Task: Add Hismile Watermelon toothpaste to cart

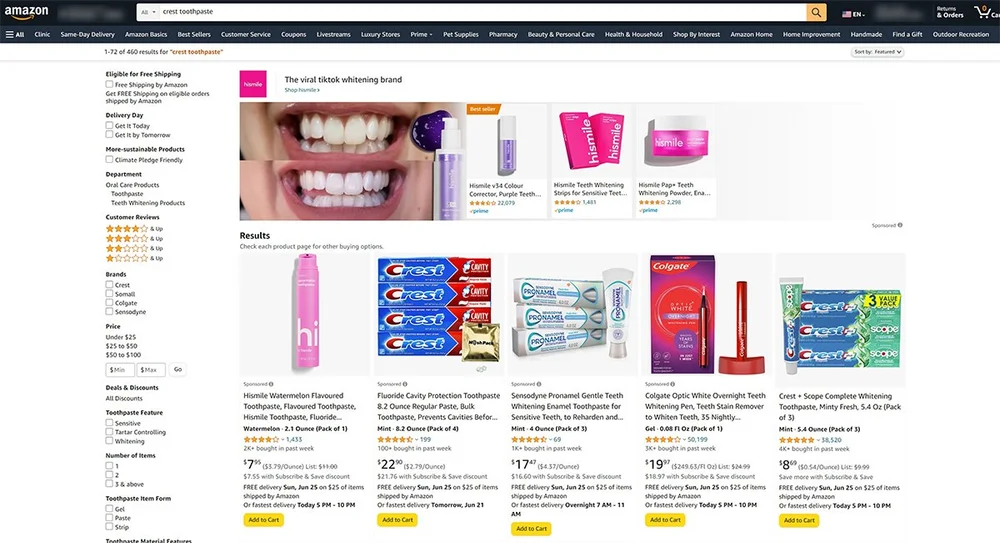Action: [x=263, y=520]
